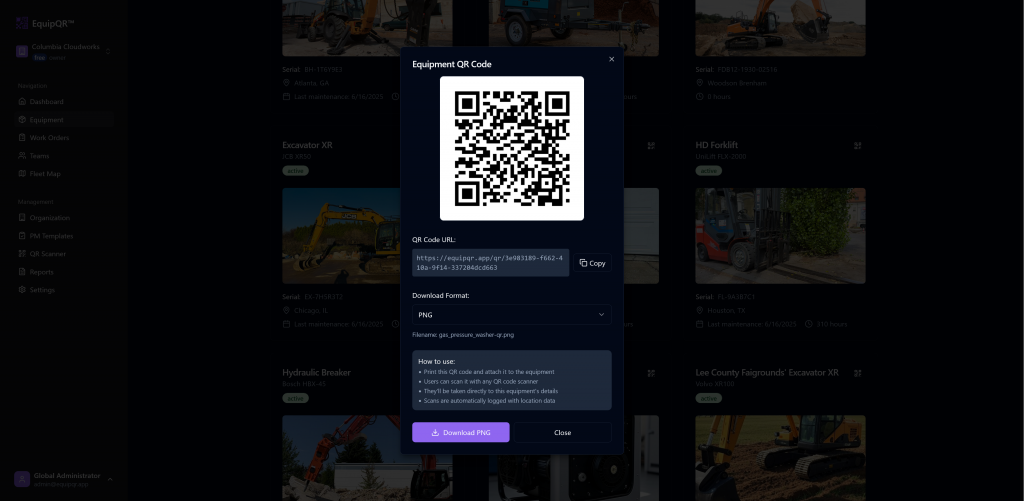Open Reports in the Management section

(x=41, y=272)
